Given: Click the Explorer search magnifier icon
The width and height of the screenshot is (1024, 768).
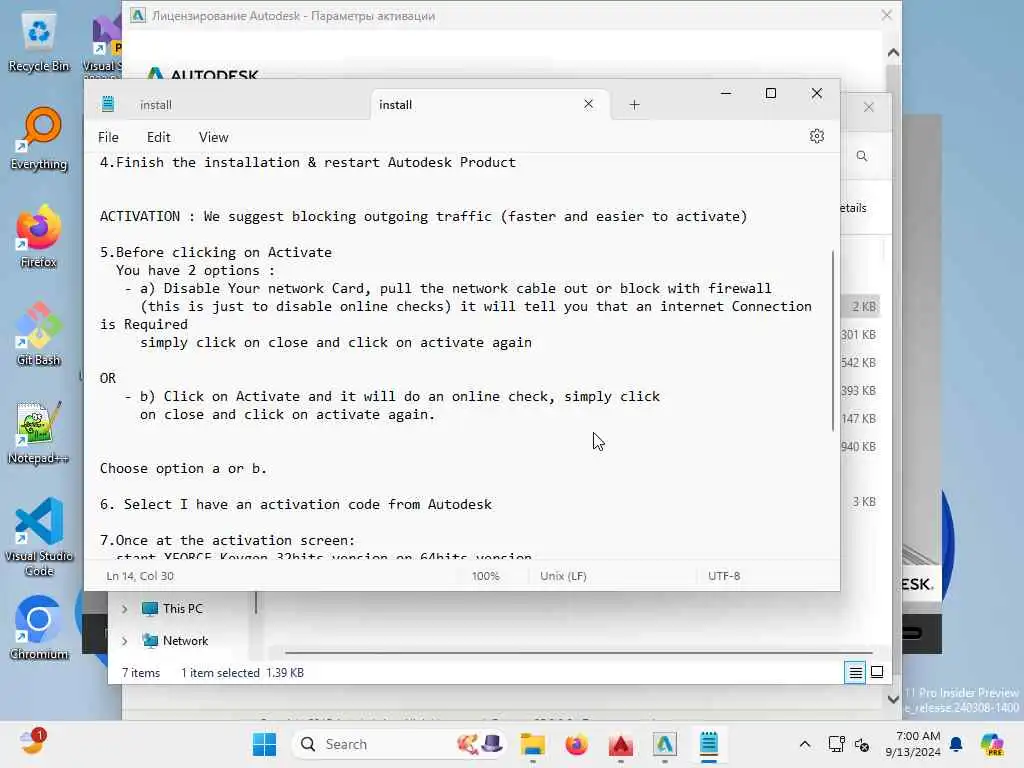Looking at the screenshot, I should click(862, 156).
